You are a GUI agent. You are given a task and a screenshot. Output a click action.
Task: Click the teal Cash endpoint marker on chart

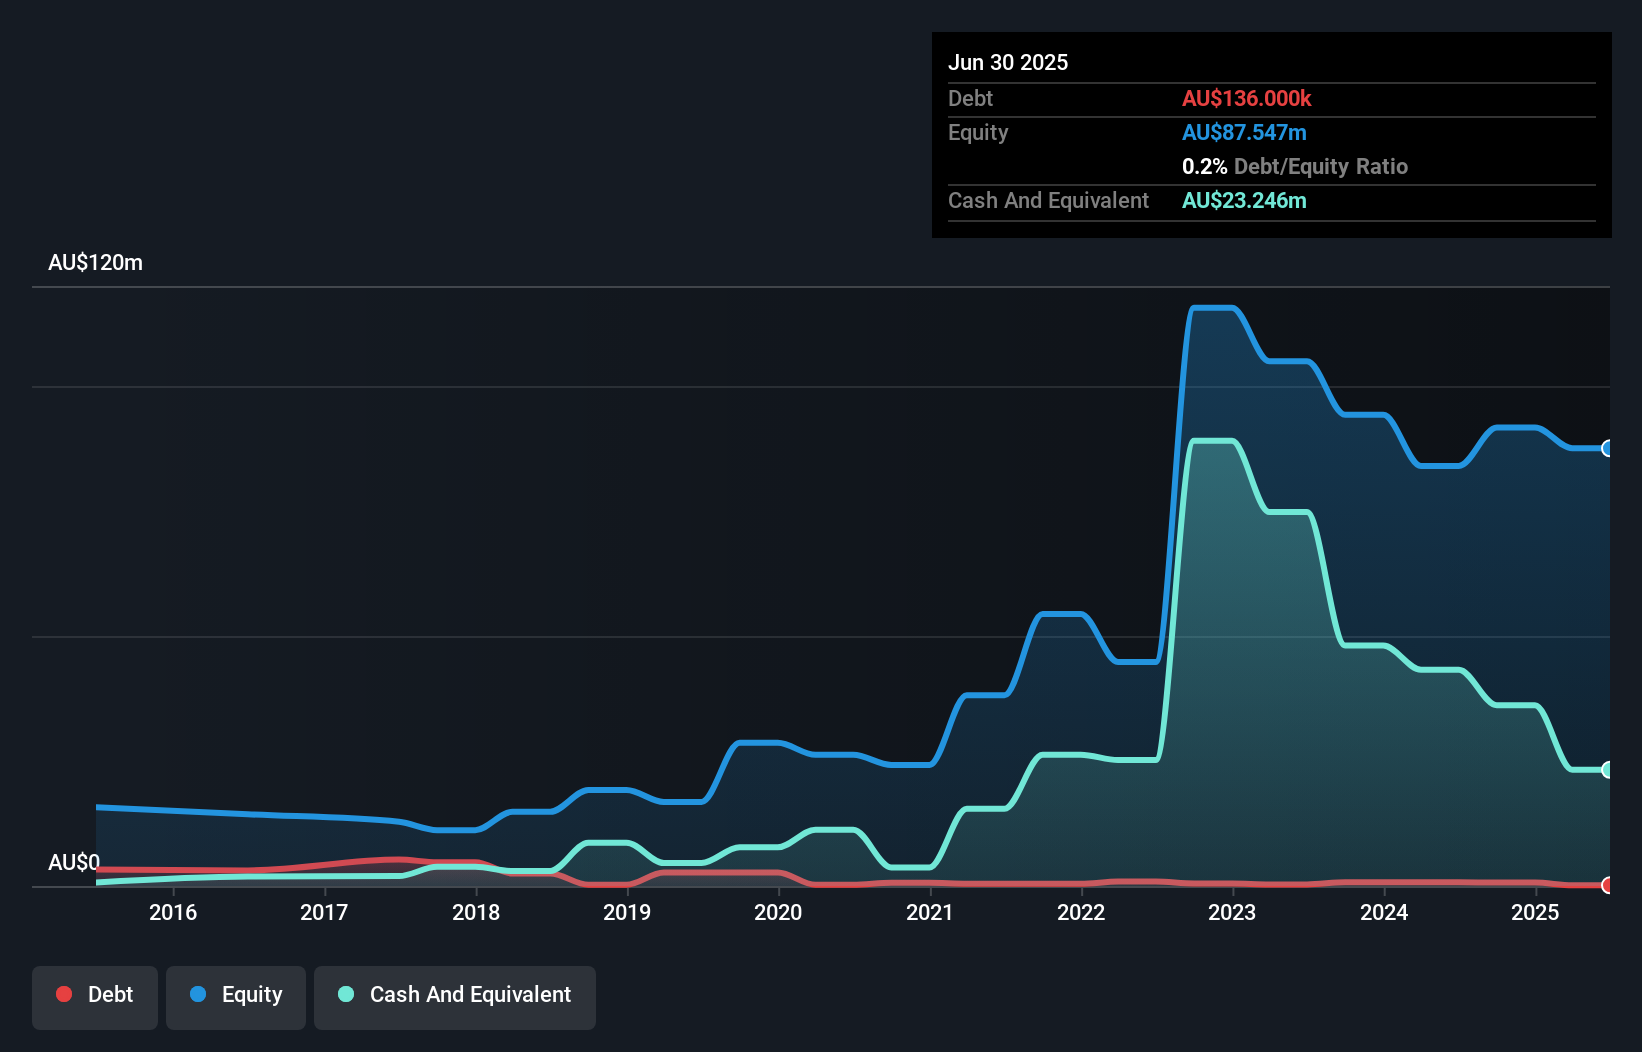point(1606,770)
